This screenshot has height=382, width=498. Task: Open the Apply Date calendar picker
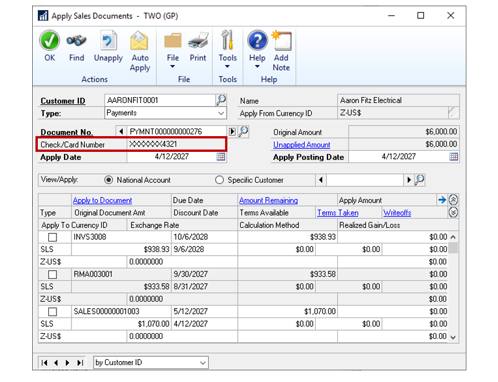click(x=221, y=157)
